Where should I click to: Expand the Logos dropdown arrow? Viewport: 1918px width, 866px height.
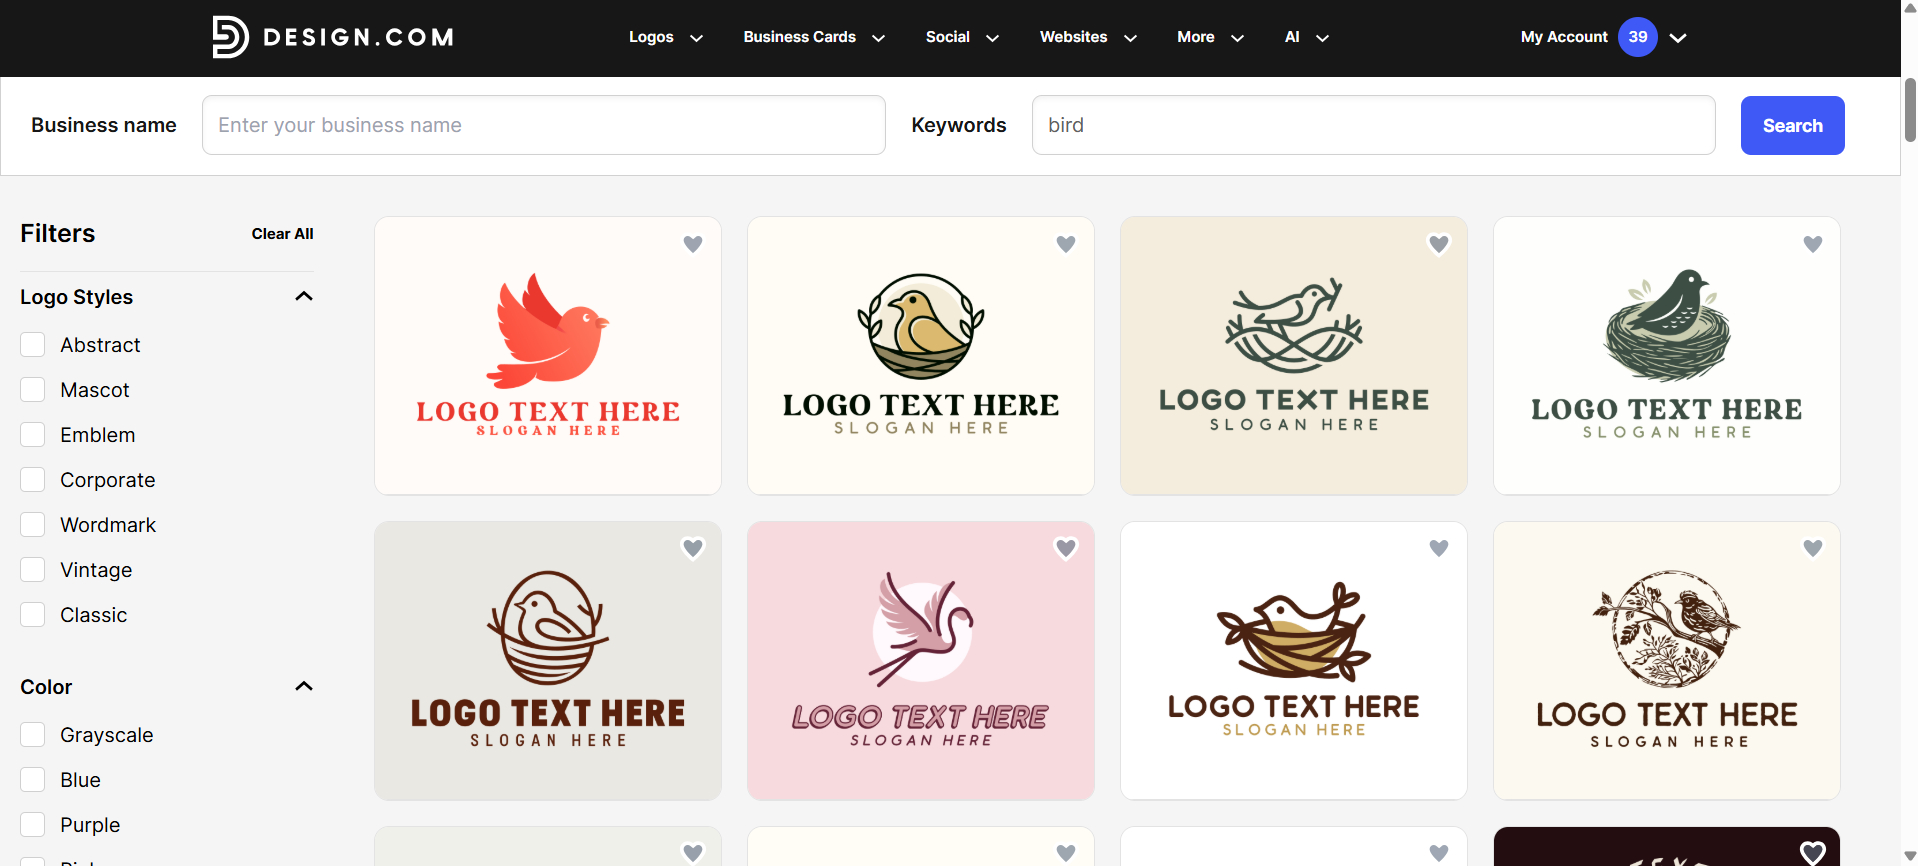[x=697, y=38]
